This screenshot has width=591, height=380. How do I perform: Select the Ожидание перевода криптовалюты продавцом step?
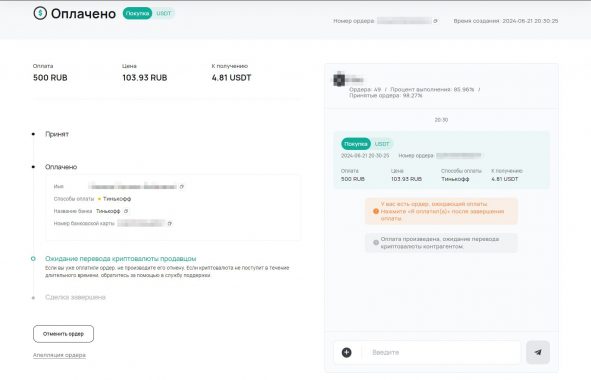tap(121, 259)
